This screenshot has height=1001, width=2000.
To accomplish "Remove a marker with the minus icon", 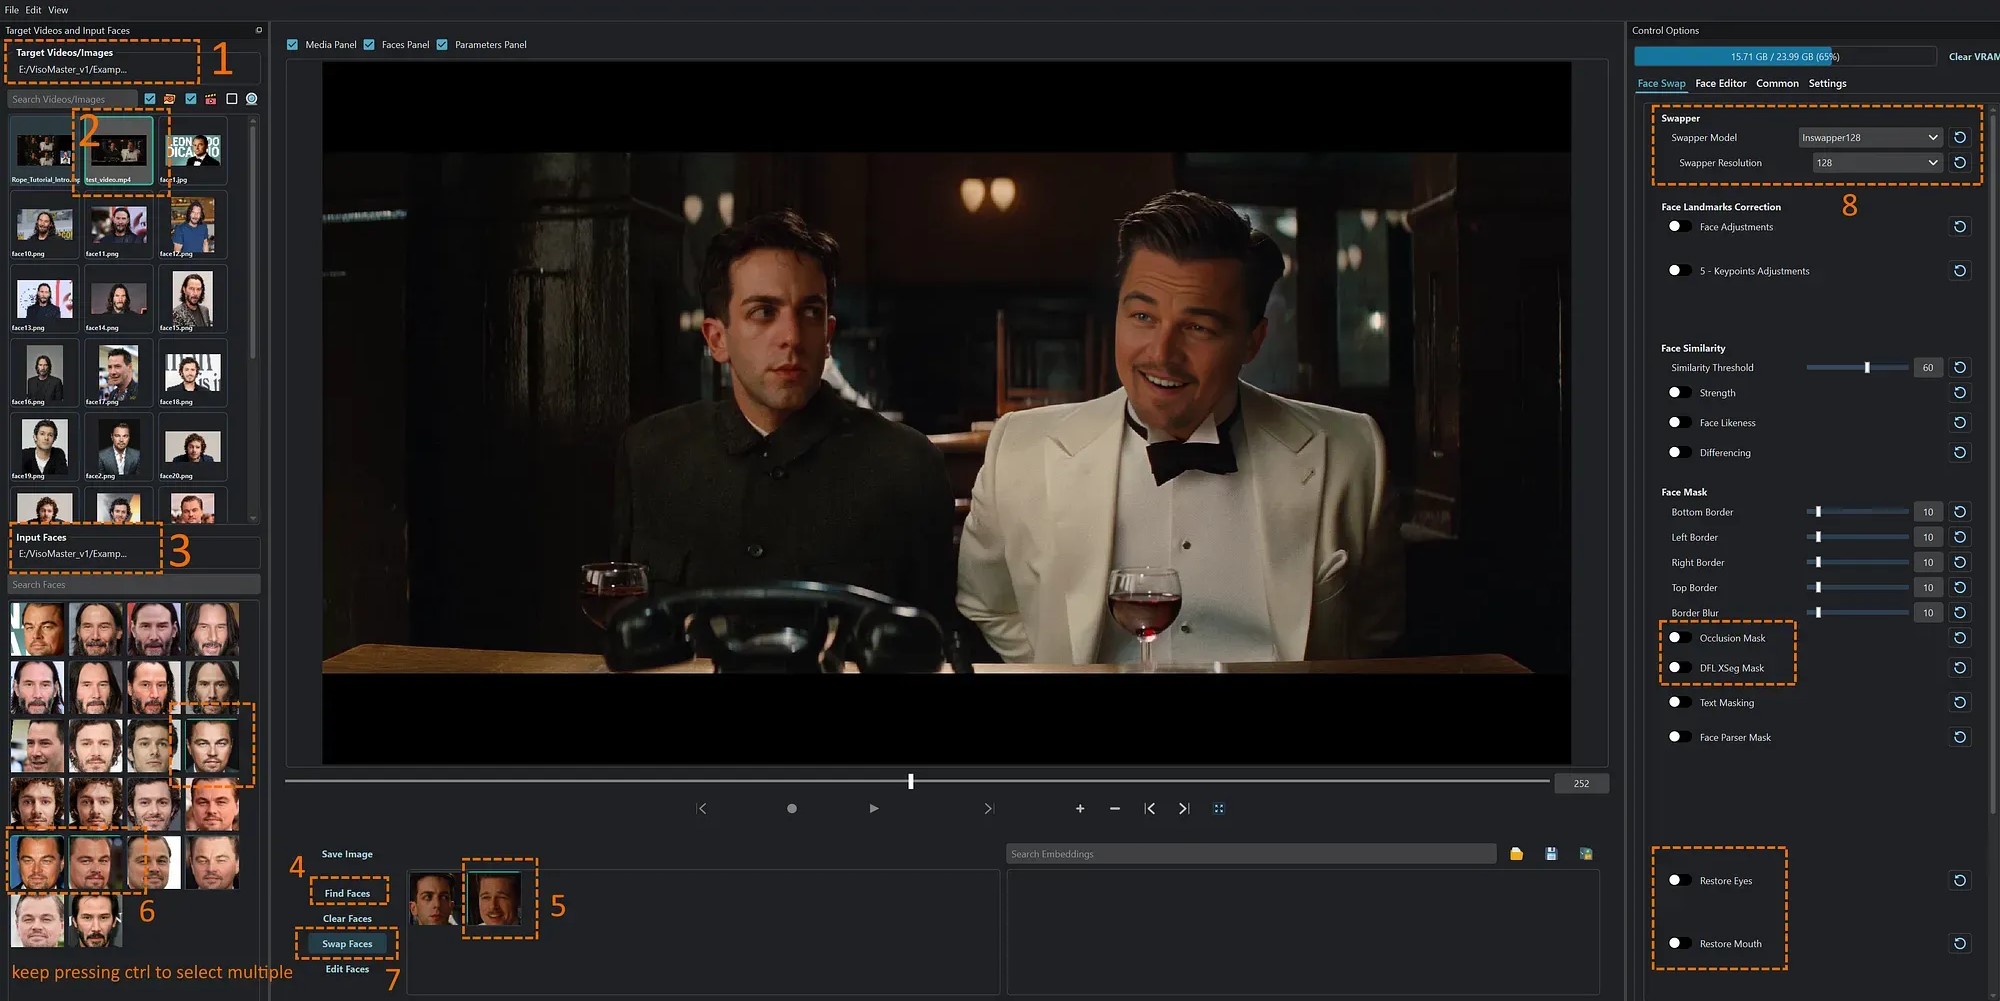I will [x=1115, y=808].
